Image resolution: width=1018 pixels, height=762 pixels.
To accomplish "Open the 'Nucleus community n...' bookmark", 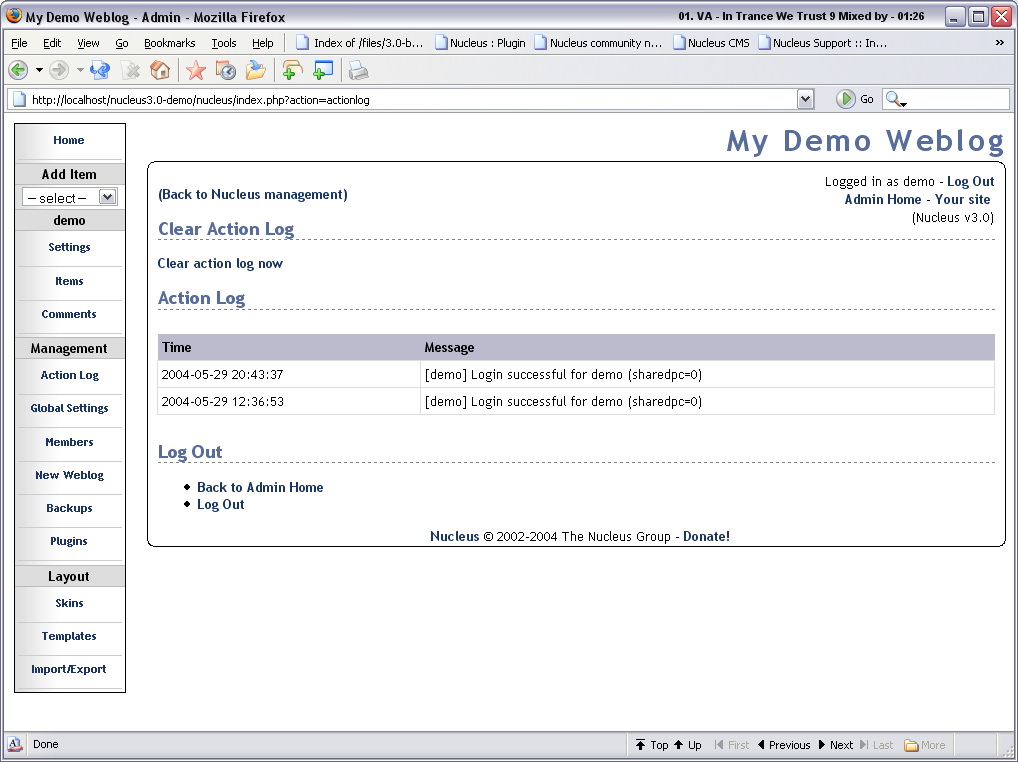I will click(x=599, y=43).
